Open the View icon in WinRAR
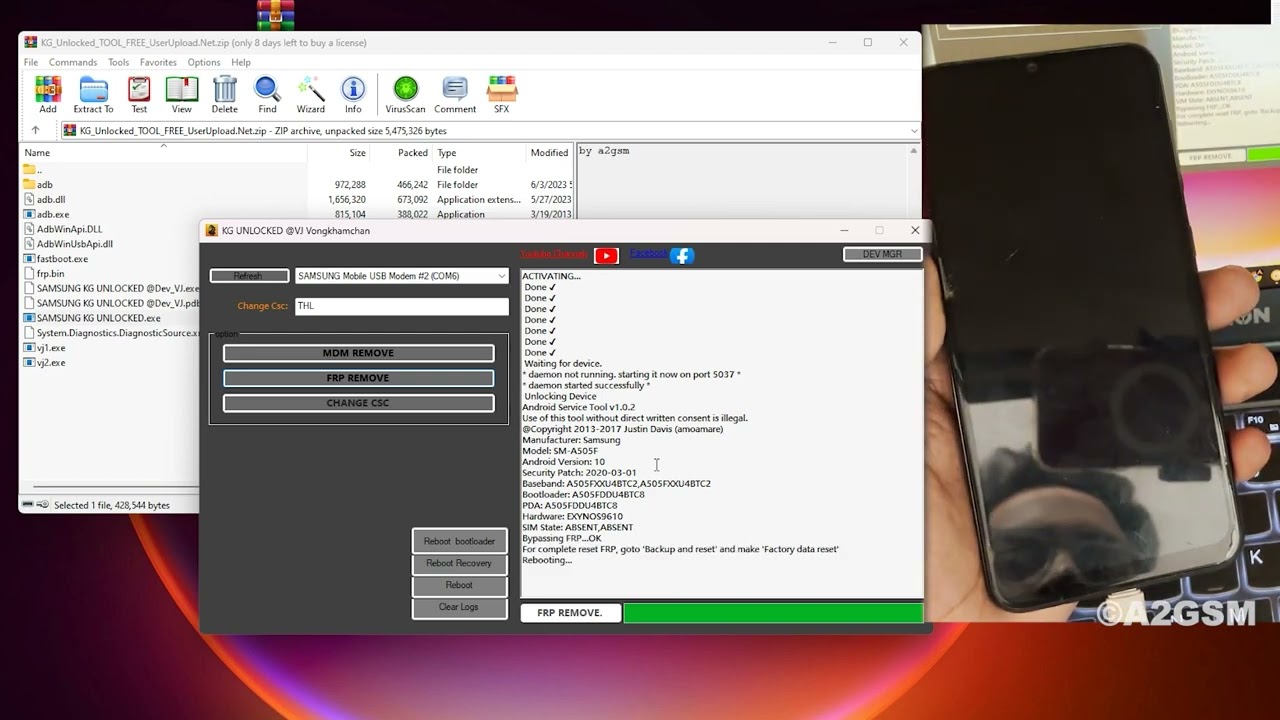Screen dimensions: 1280x720 181,95
